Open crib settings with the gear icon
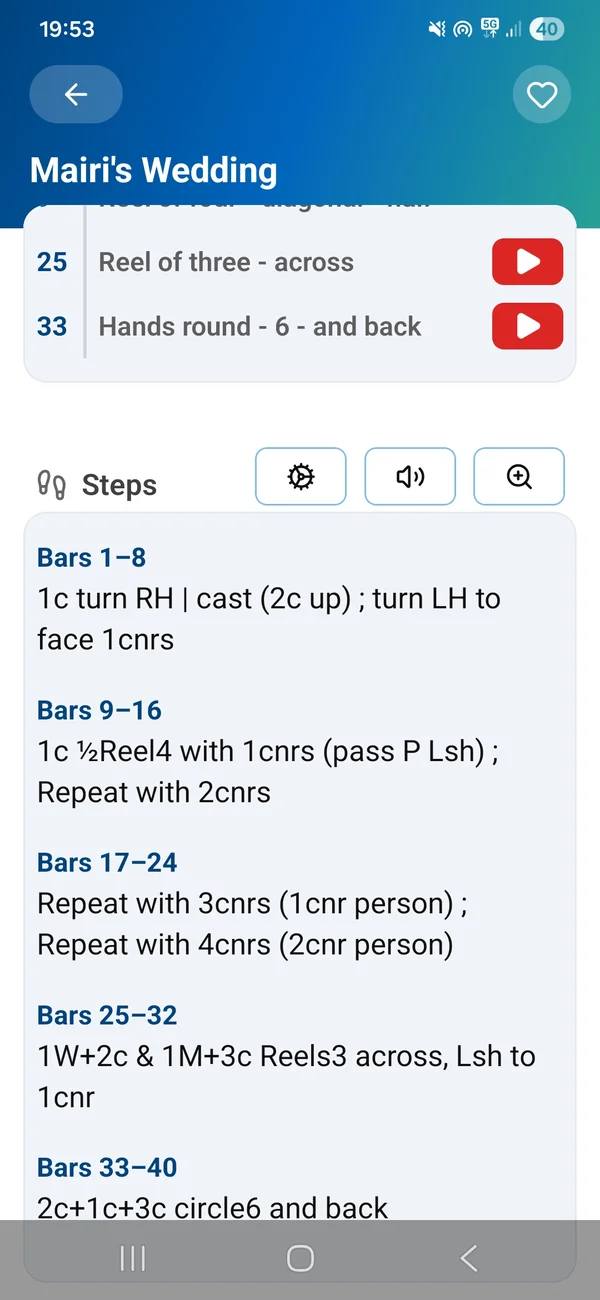Viewport: 600px width, 1300px height. [x=300, y=477]
